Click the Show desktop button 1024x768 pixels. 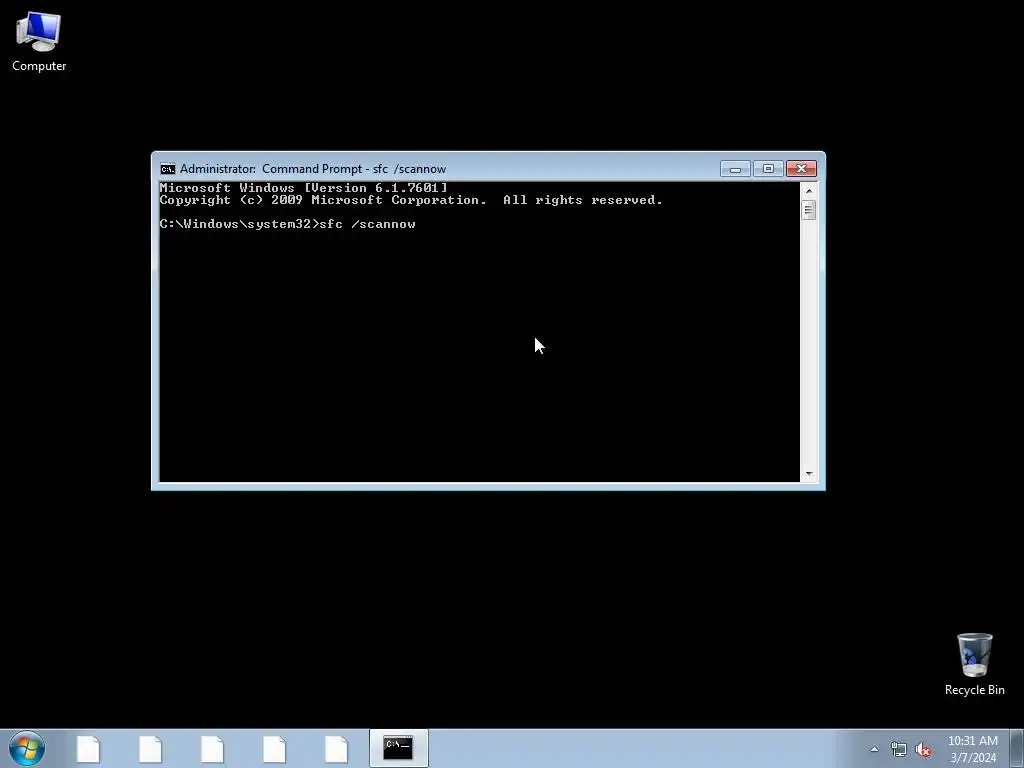(1017, 748)
